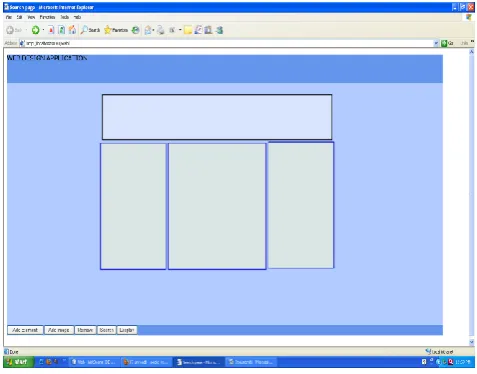Viewport: 477px width, 374px height.
Task: Click the red system tray icon
Action: [451, 362]
